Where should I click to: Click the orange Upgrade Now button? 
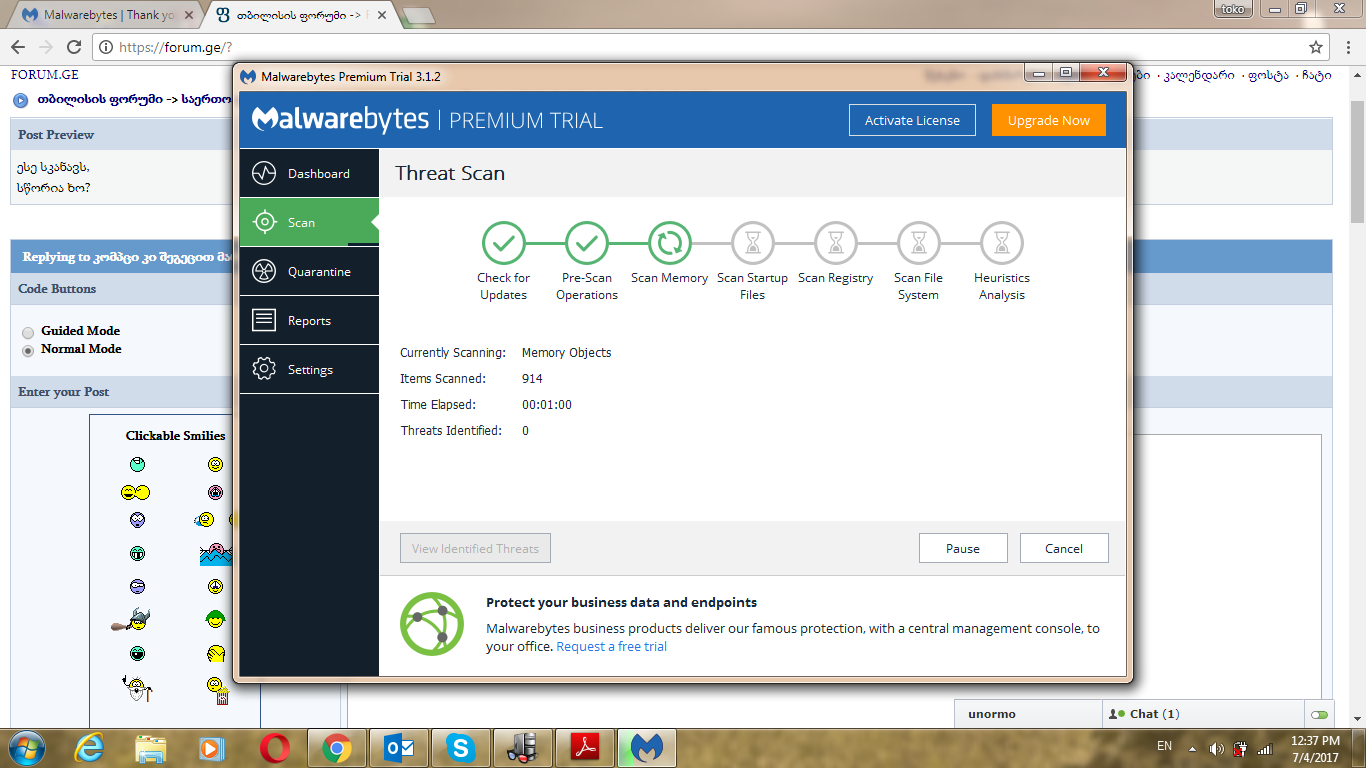pyautogui.click(x=1049, y=120)
